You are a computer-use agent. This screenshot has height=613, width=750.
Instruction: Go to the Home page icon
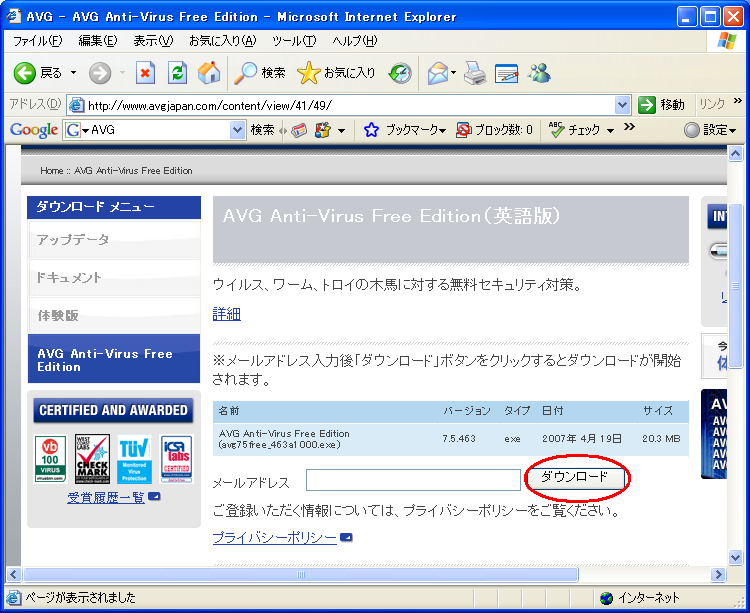point(209,73)
